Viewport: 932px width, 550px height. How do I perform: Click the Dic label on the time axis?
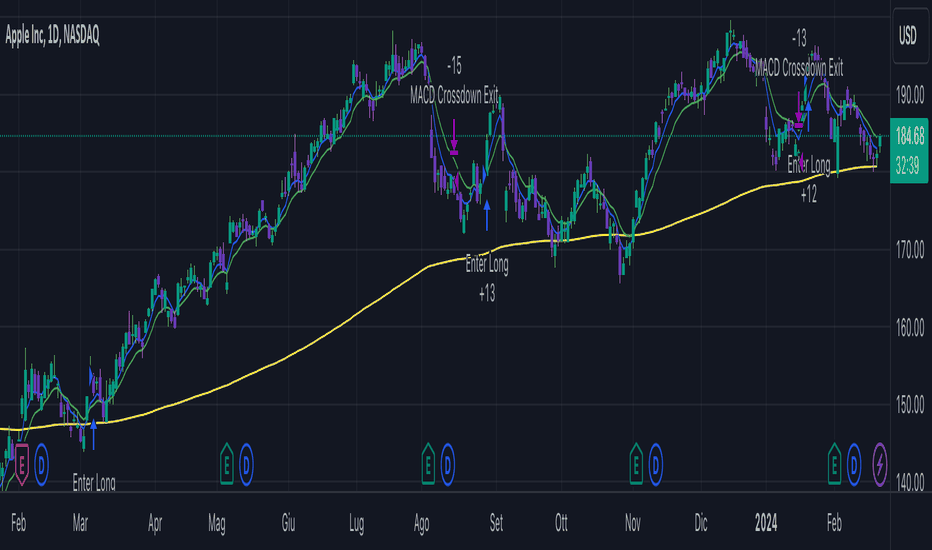pyautogui.click(x=701, y=523)
